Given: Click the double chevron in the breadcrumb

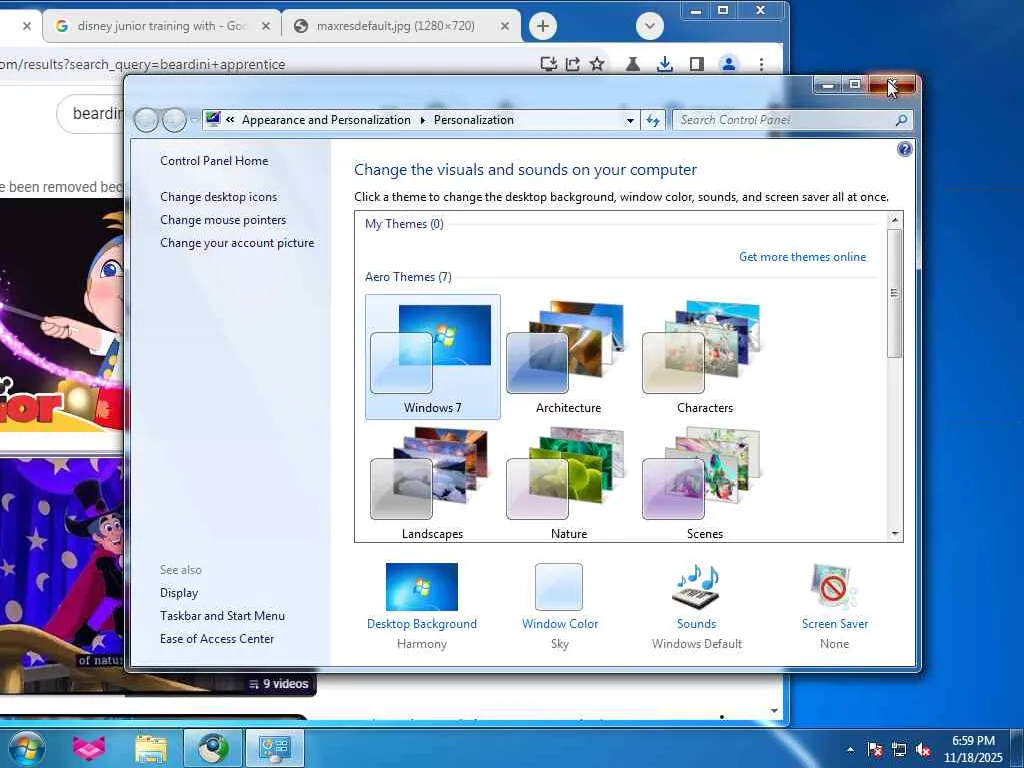Looking at the screenshot, I should [230, 120].
